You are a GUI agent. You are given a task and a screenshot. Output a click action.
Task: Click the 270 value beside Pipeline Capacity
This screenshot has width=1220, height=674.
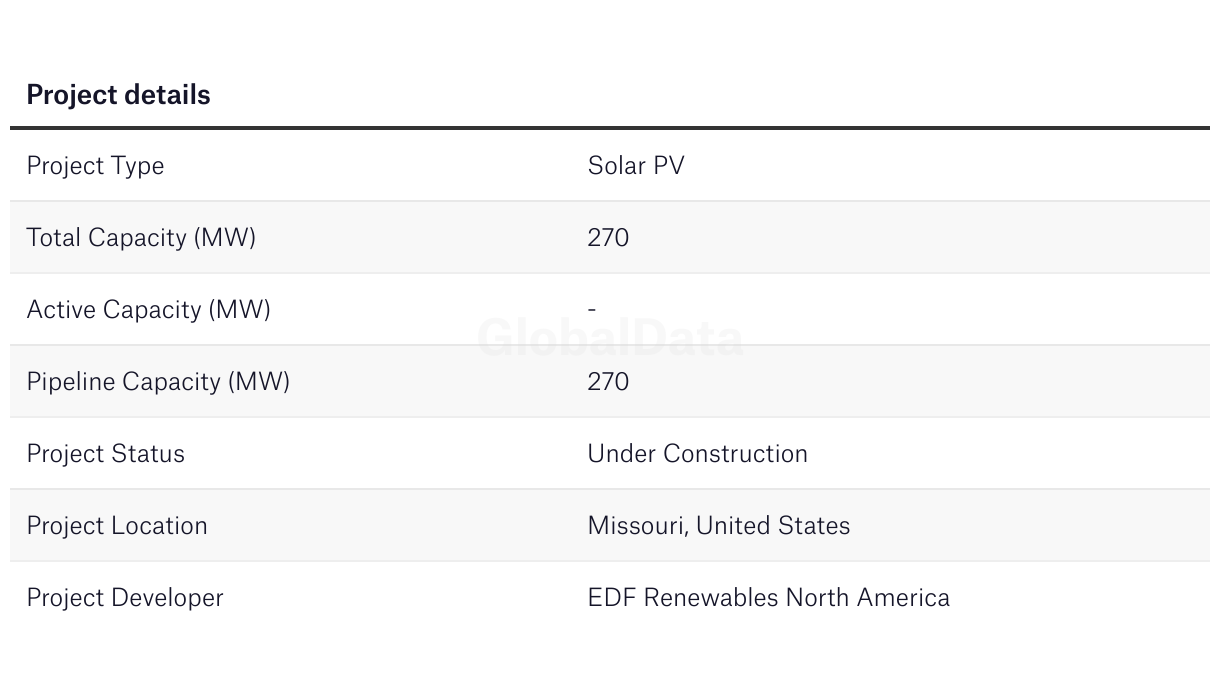pos(608,382)
